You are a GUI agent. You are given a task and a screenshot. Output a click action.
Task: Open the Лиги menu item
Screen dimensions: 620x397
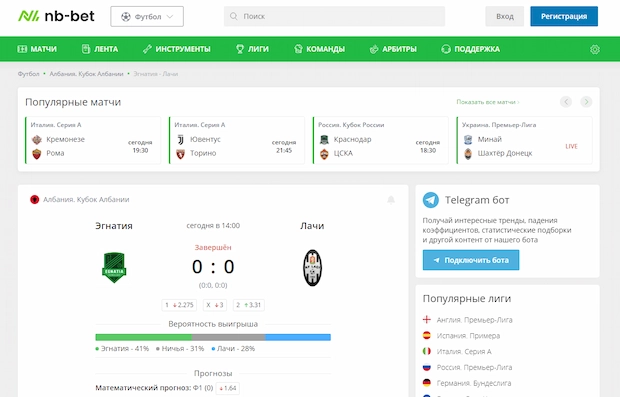(252, 49)
